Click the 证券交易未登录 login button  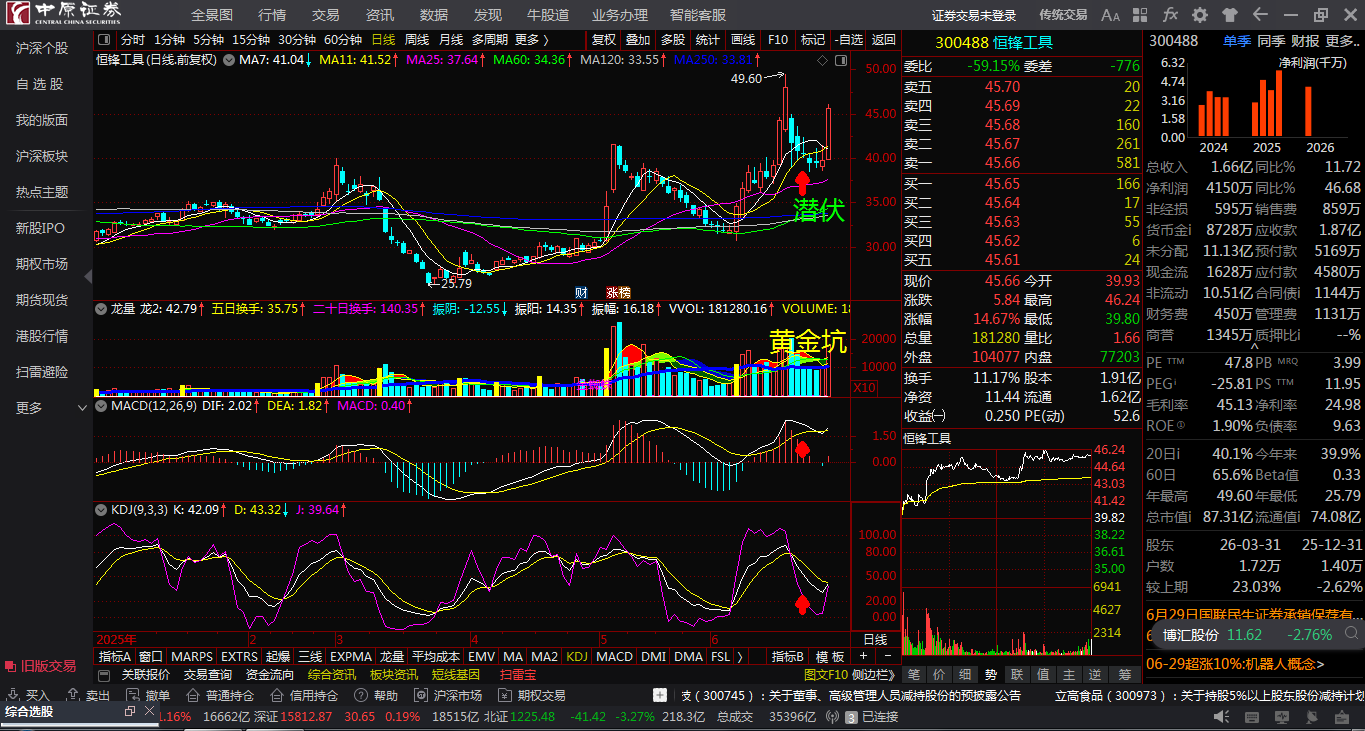click(973, 15)
